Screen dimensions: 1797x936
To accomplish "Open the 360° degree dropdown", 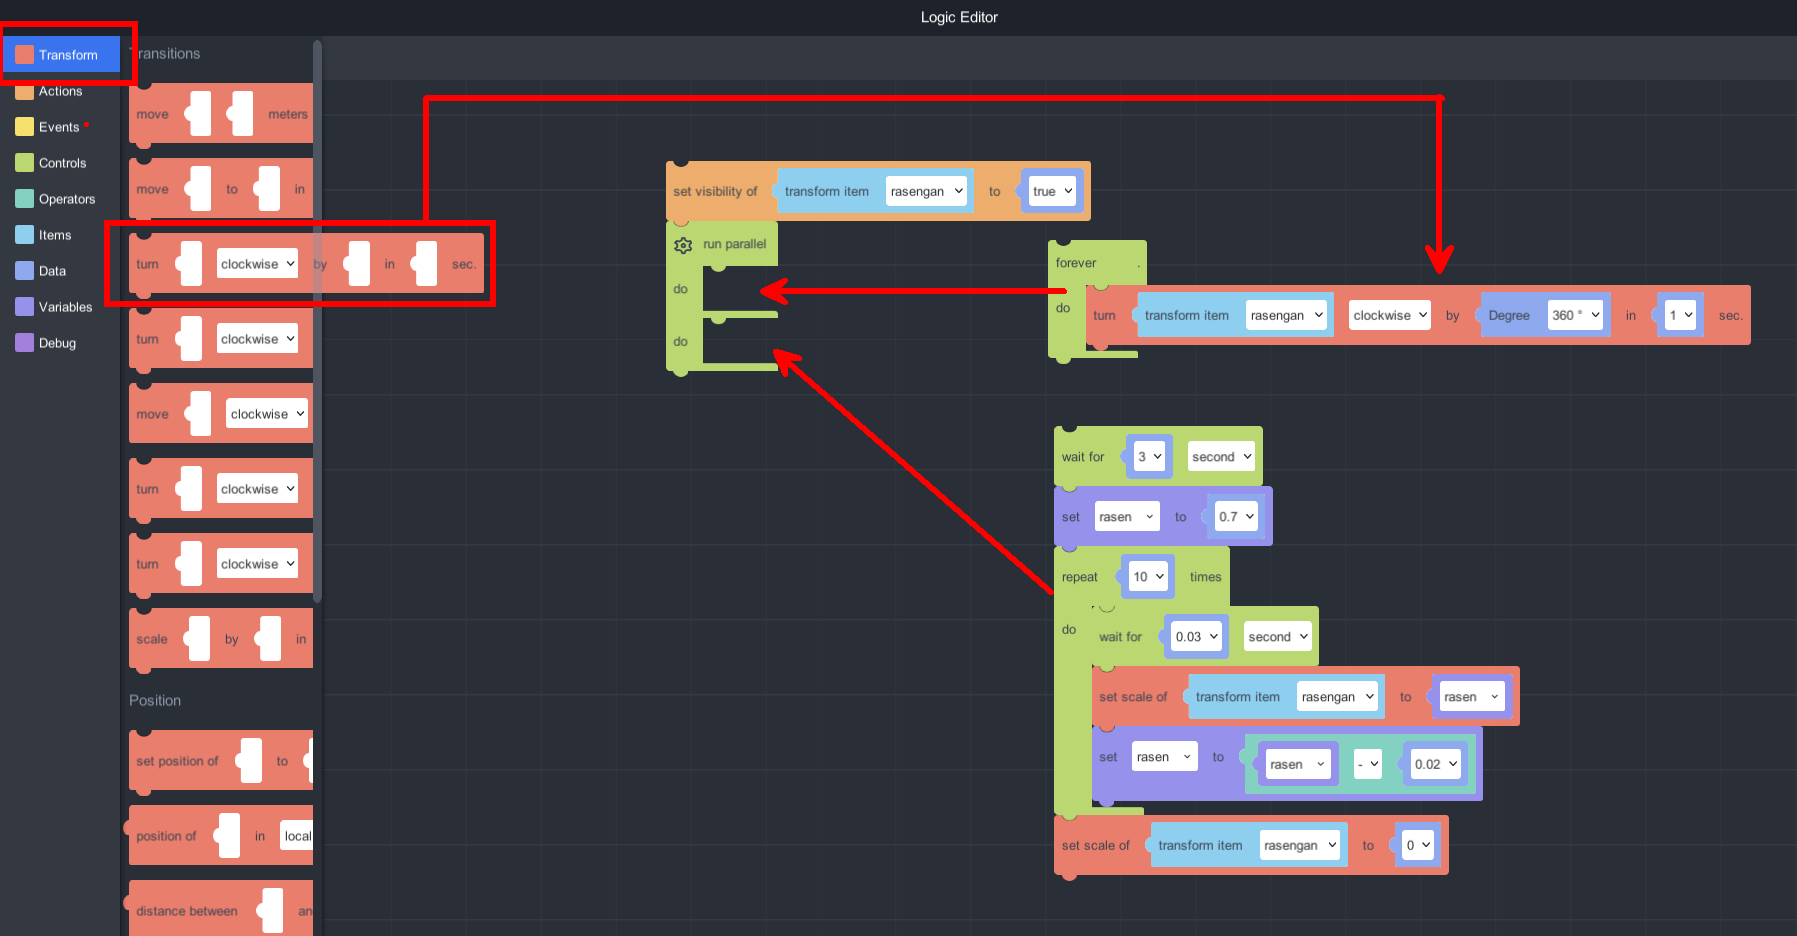I will point(1575,315).
